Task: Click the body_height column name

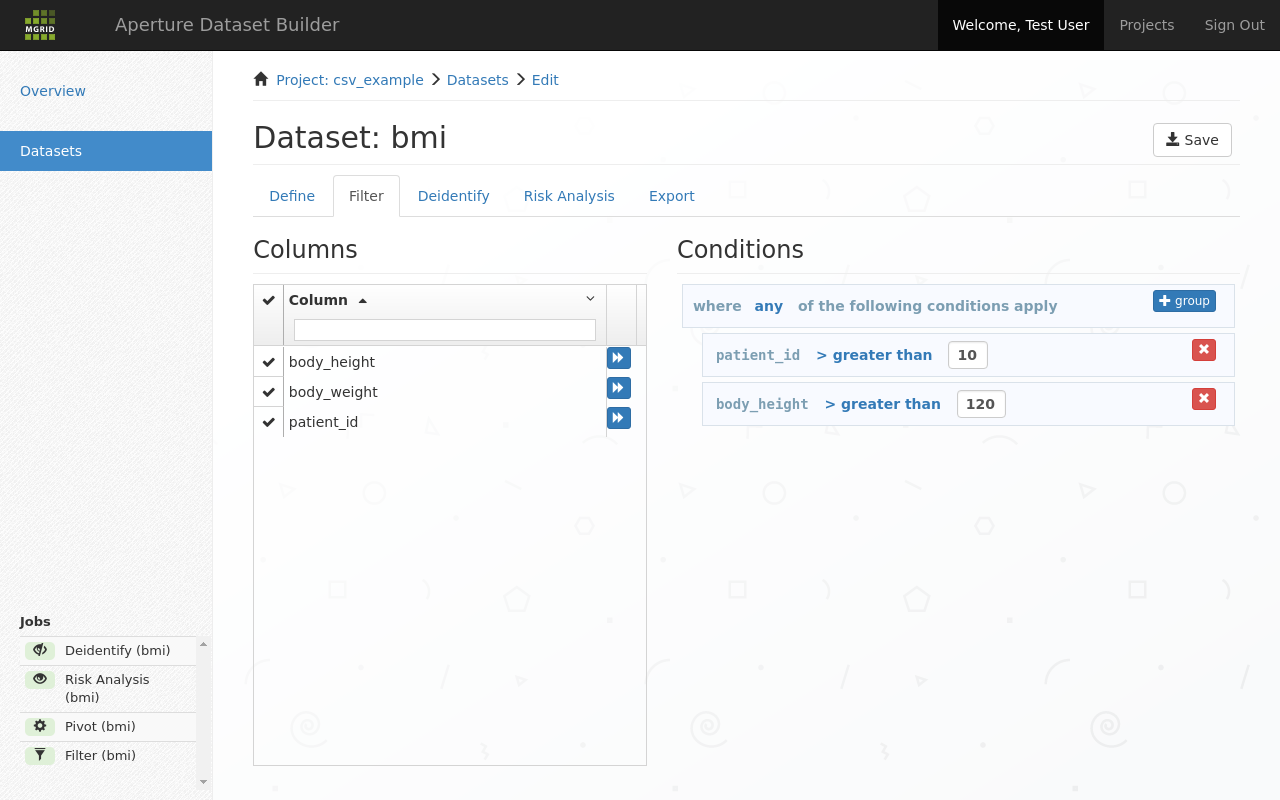Action: tap(332, 362)
